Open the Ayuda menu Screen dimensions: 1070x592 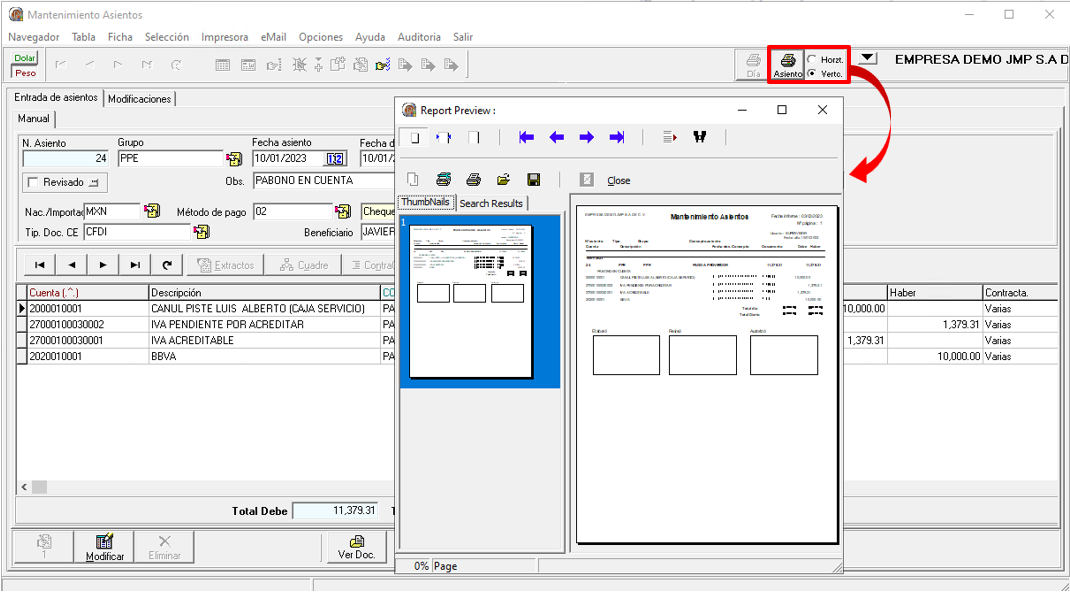point(370,37)
